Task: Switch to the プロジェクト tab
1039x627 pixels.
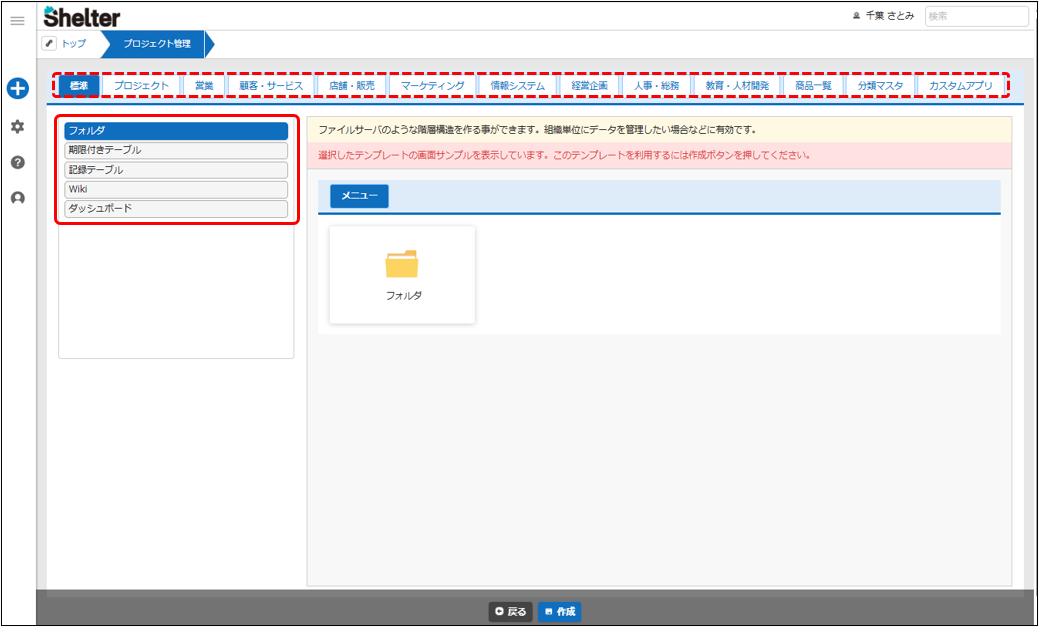Action: pyautogui.click(x=141, y=86)
